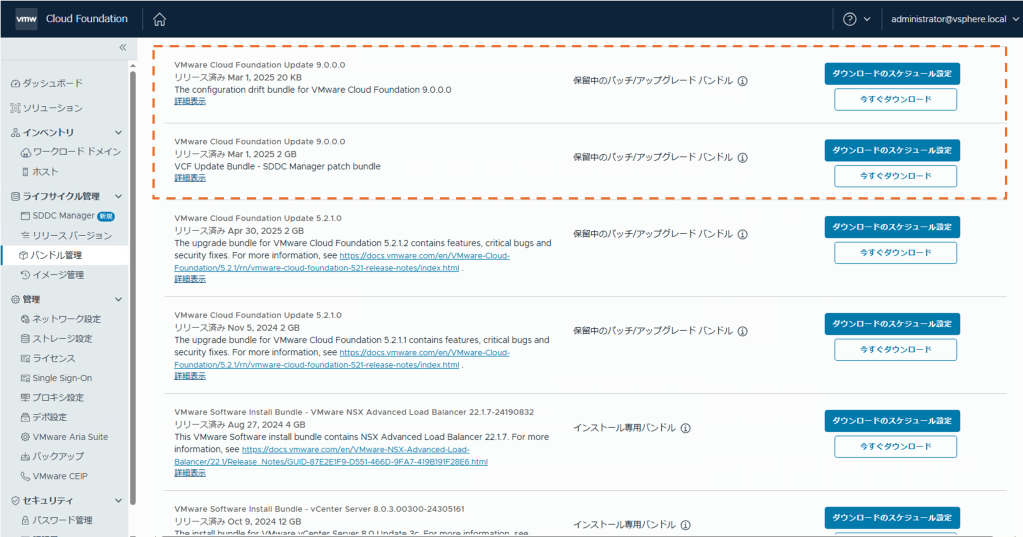Click the バックアップ icon
1023x537 pixels.
coord(25,456)
